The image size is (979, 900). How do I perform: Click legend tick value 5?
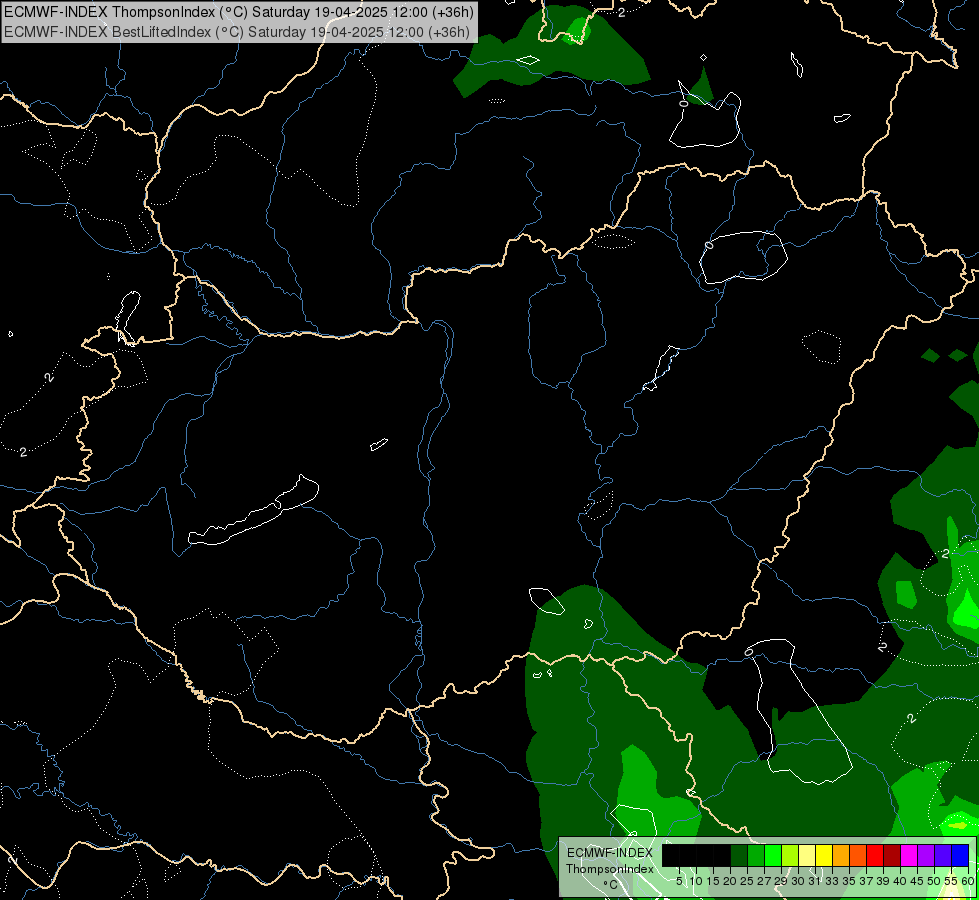click(679, 881)
